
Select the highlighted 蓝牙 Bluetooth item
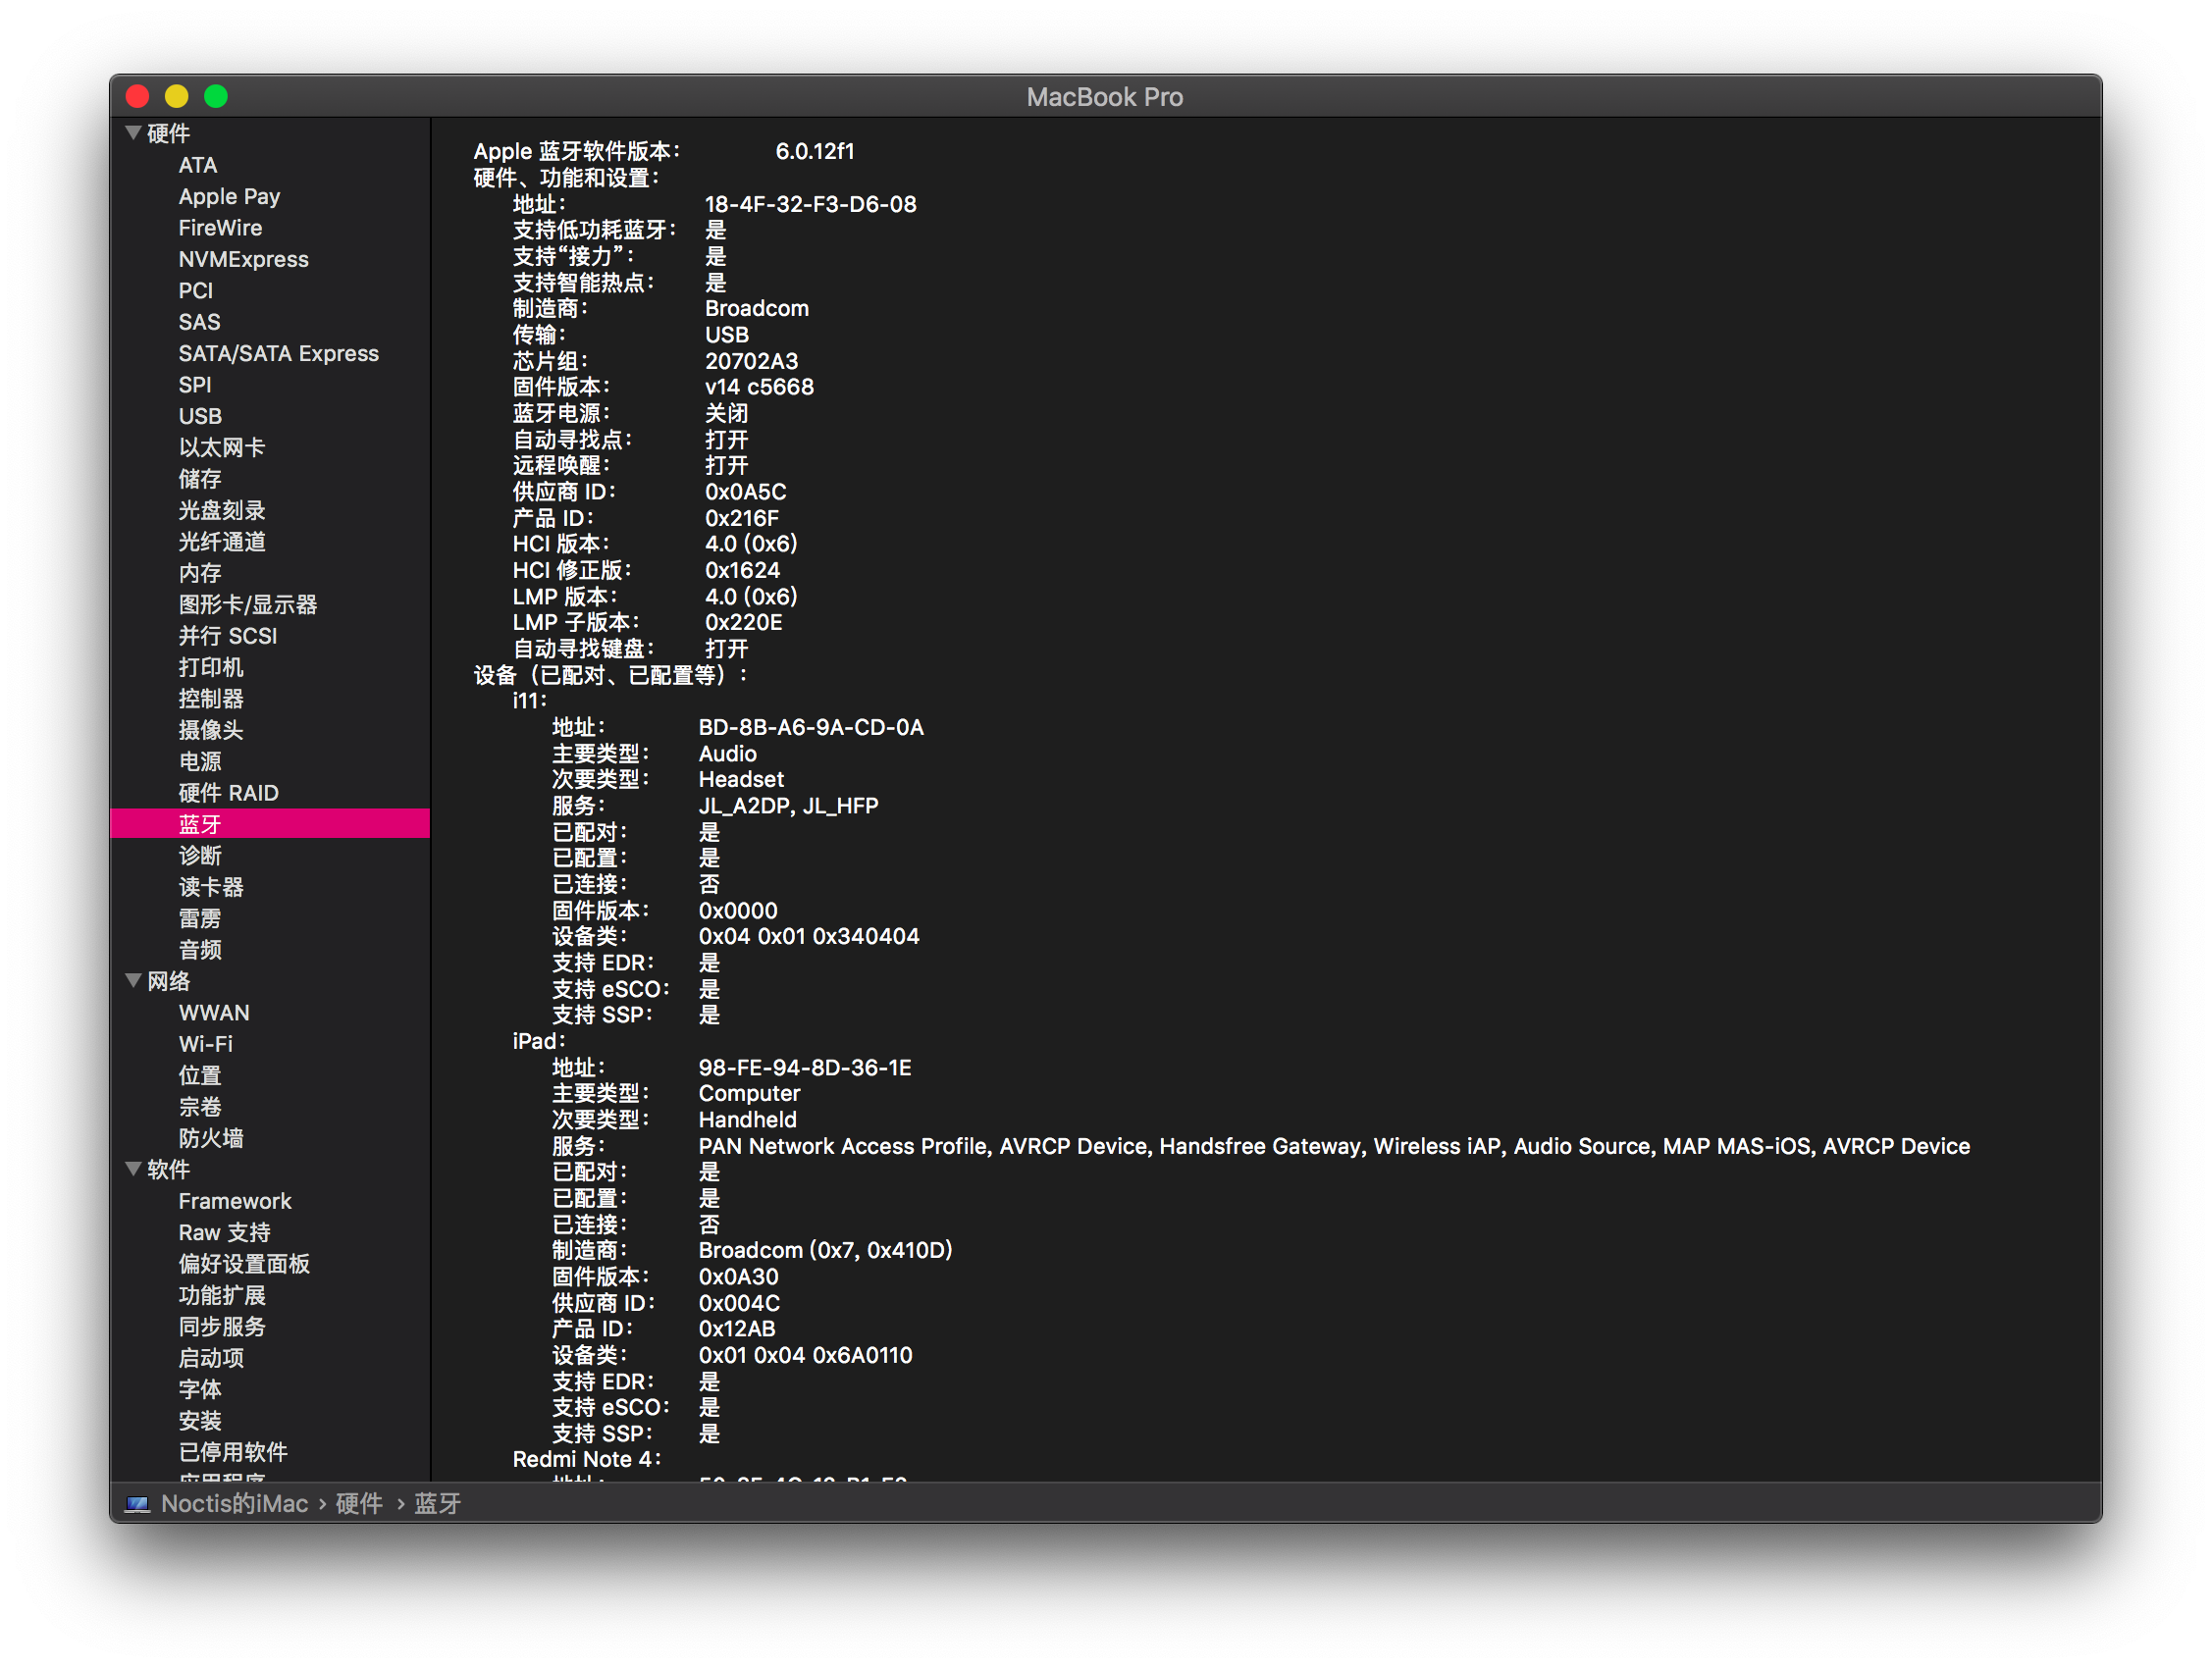tap(200, 824)
